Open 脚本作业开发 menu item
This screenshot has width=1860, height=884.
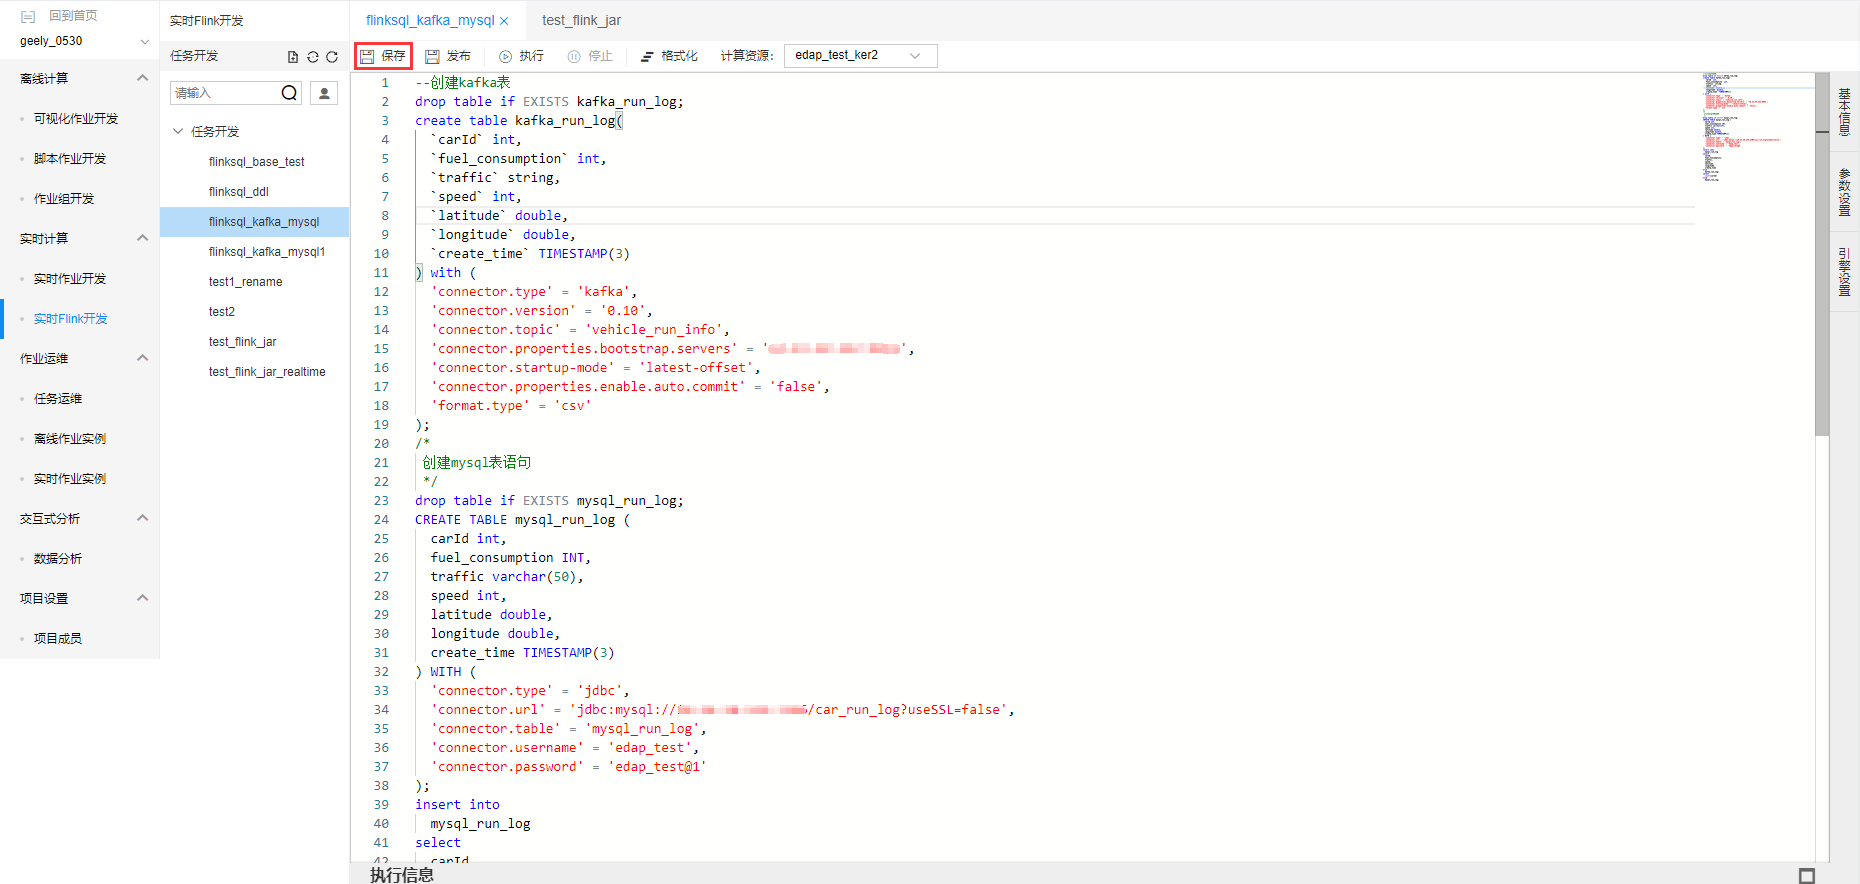[x=70, y=159]
